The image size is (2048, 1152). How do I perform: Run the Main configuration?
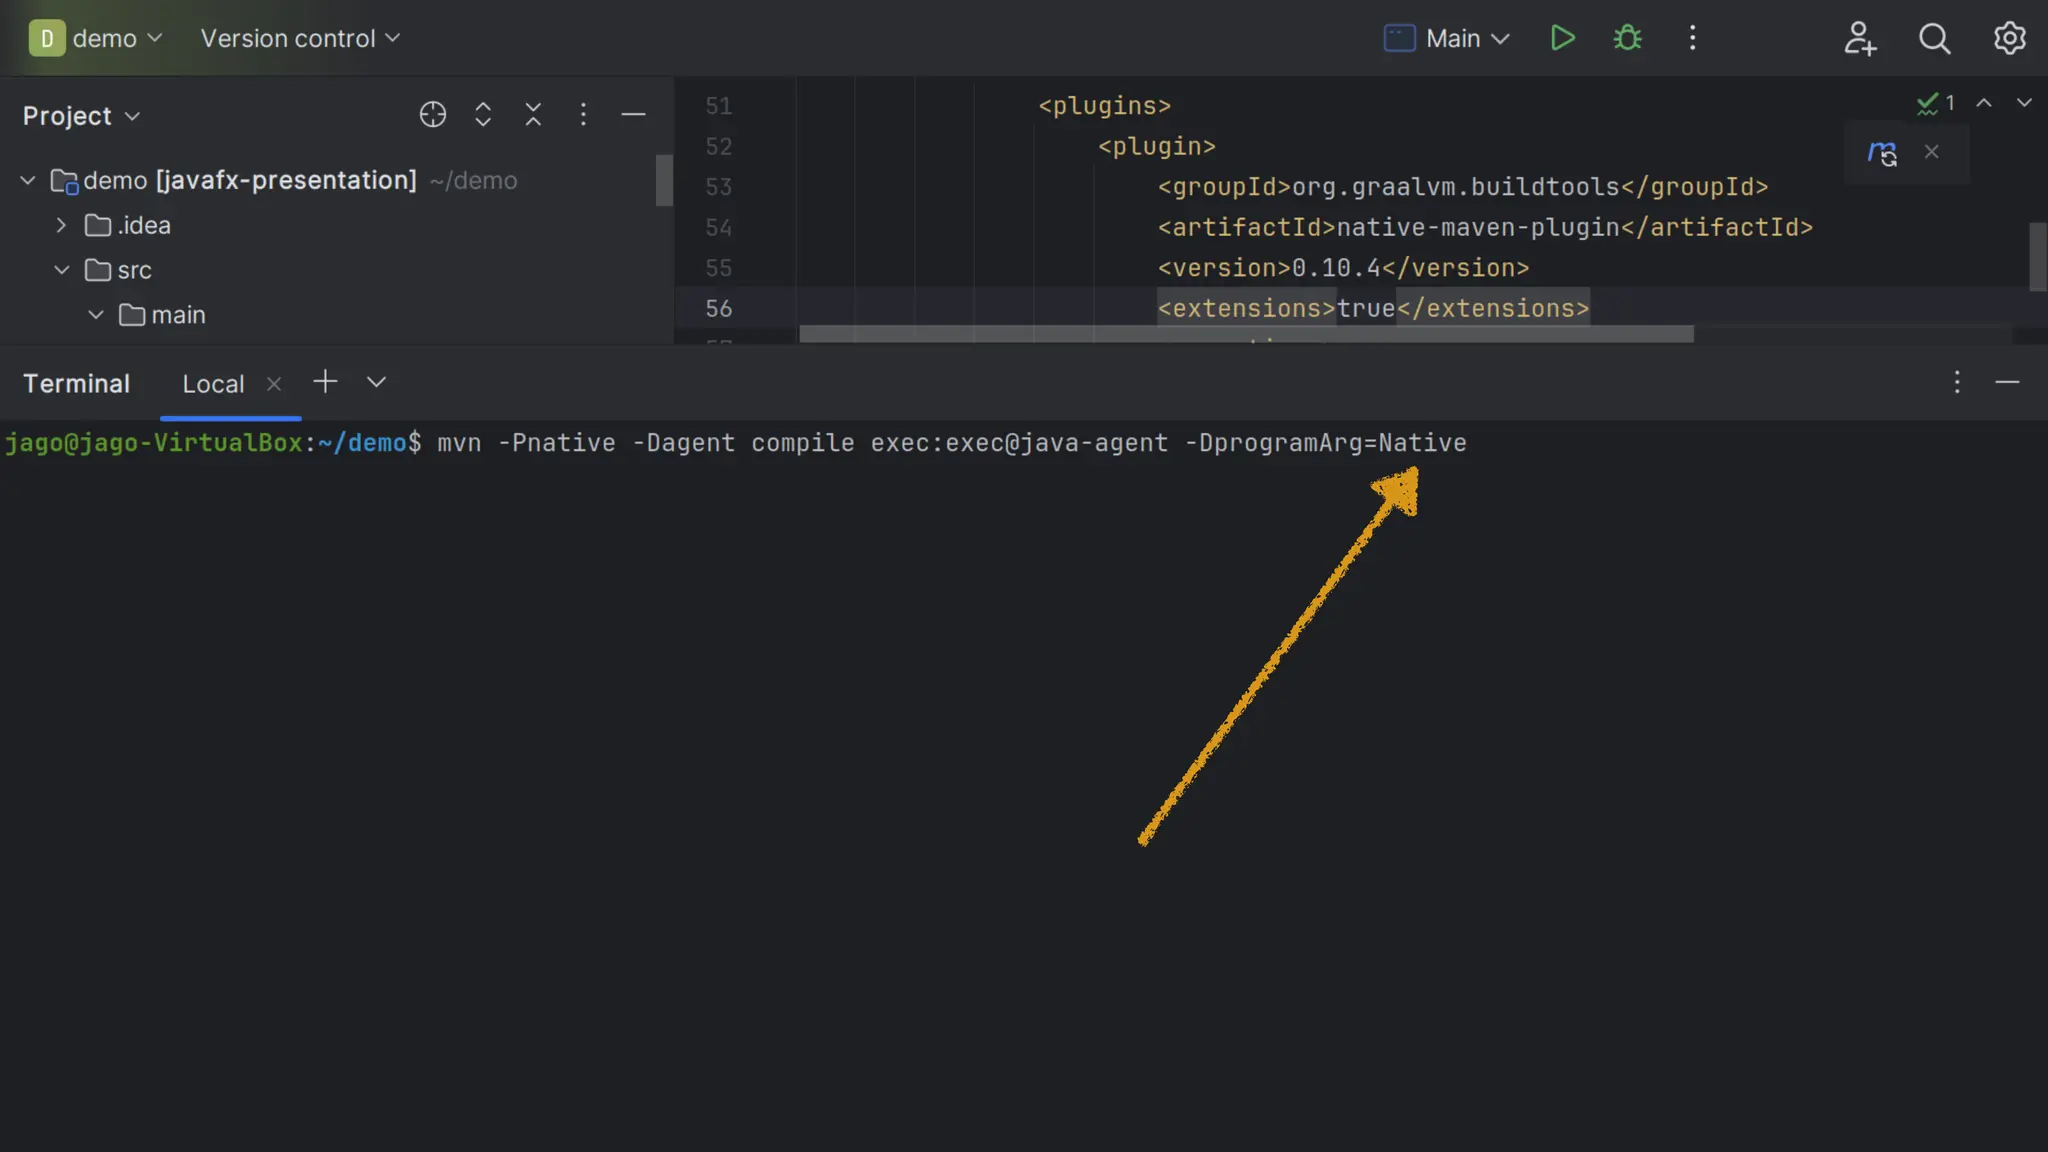pyautogui.click(x=1562, y=38)
